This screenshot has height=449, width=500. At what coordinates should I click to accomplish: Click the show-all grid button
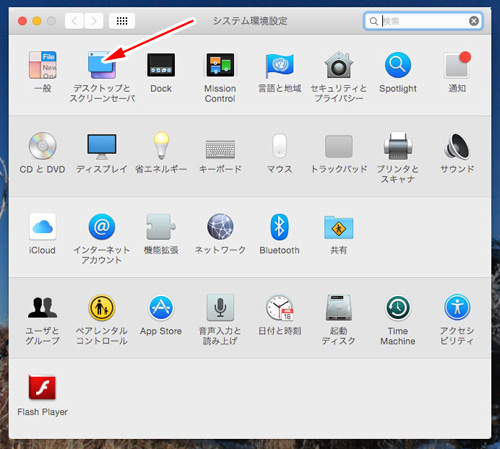tap(122, 21)
